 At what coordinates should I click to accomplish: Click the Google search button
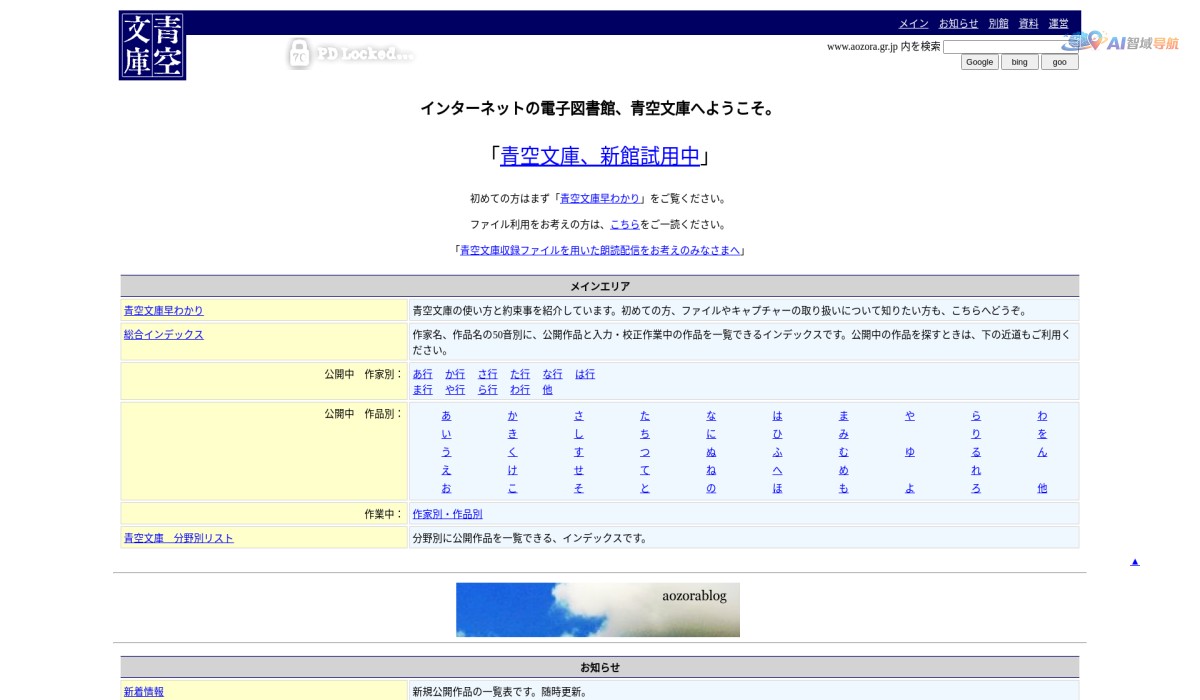coord(979,61)
